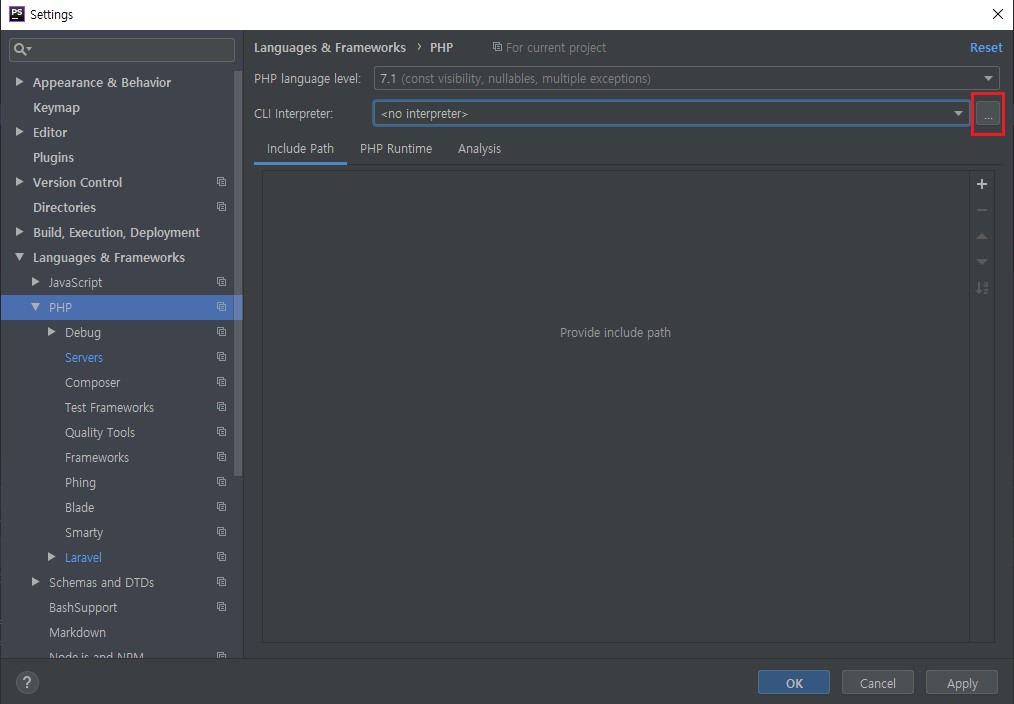Open Test Frameworks settings page

(109, 407)
